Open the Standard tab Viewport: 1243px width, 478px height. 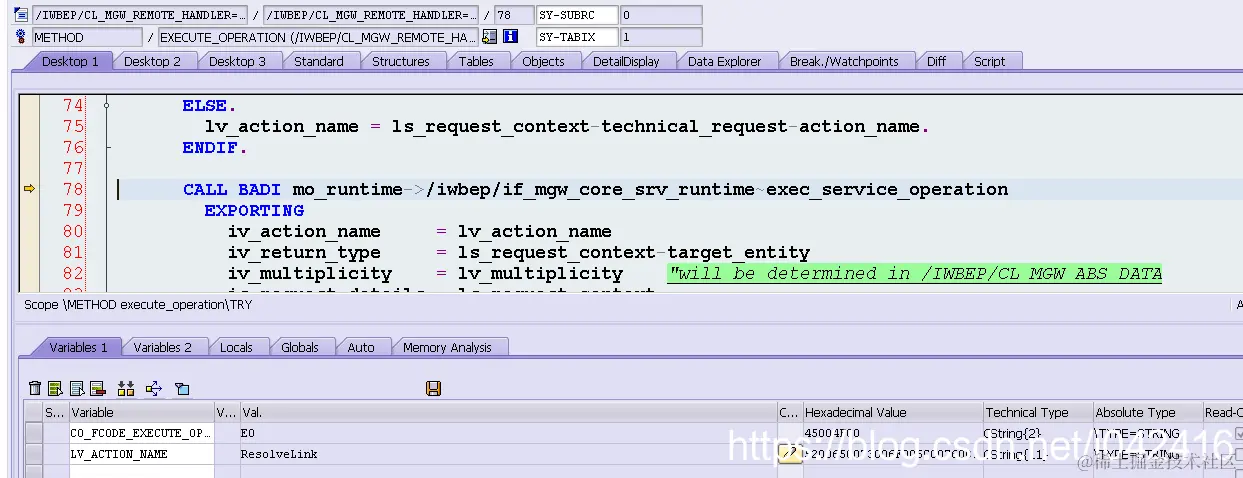319,61
